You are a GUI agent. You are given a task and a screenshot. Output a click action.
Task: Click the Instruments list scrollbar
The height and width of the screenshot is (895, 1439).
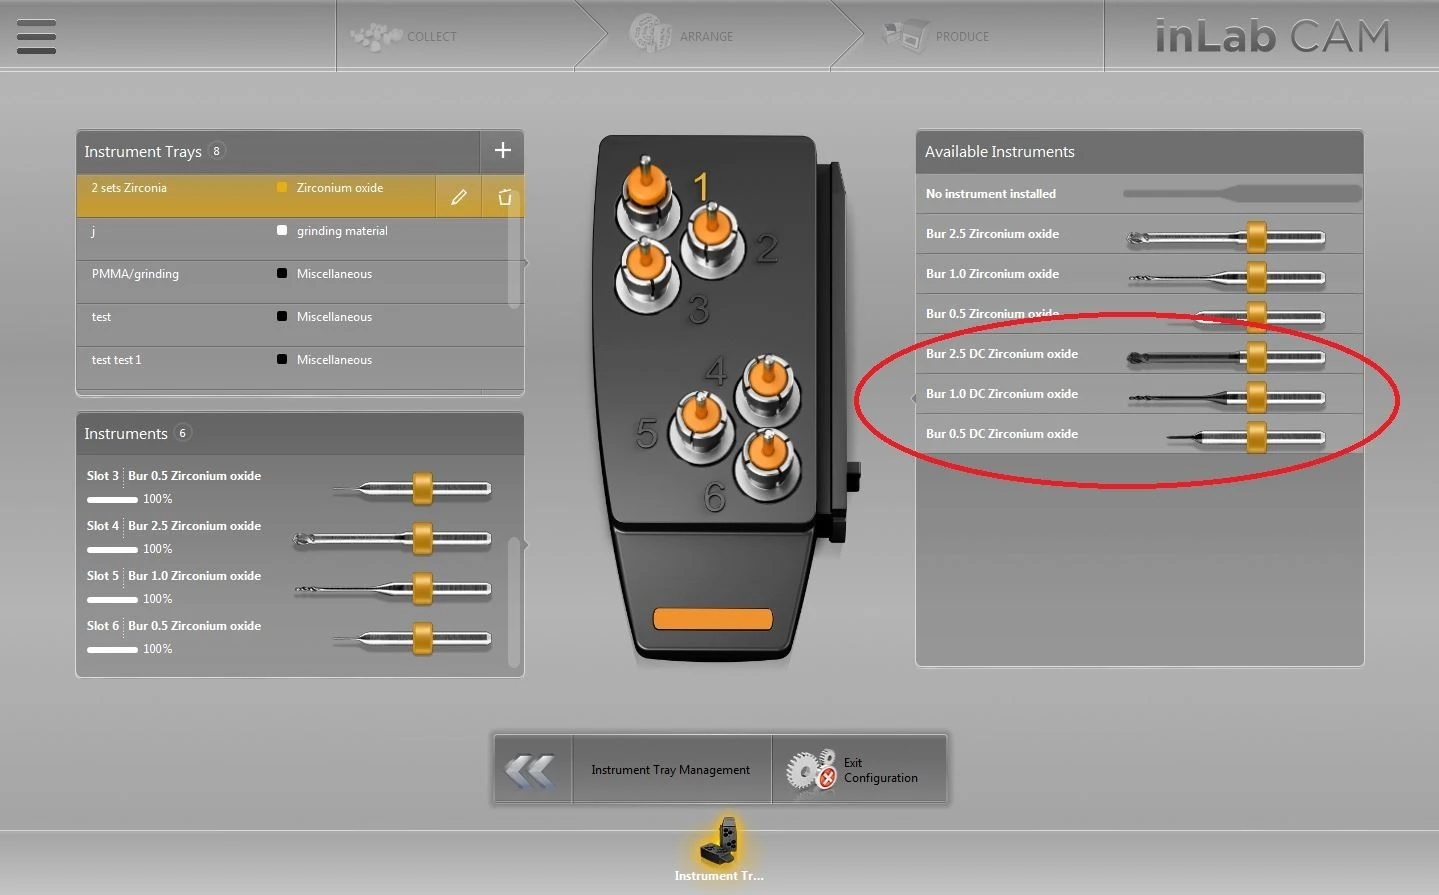click(x=515, y=602)
